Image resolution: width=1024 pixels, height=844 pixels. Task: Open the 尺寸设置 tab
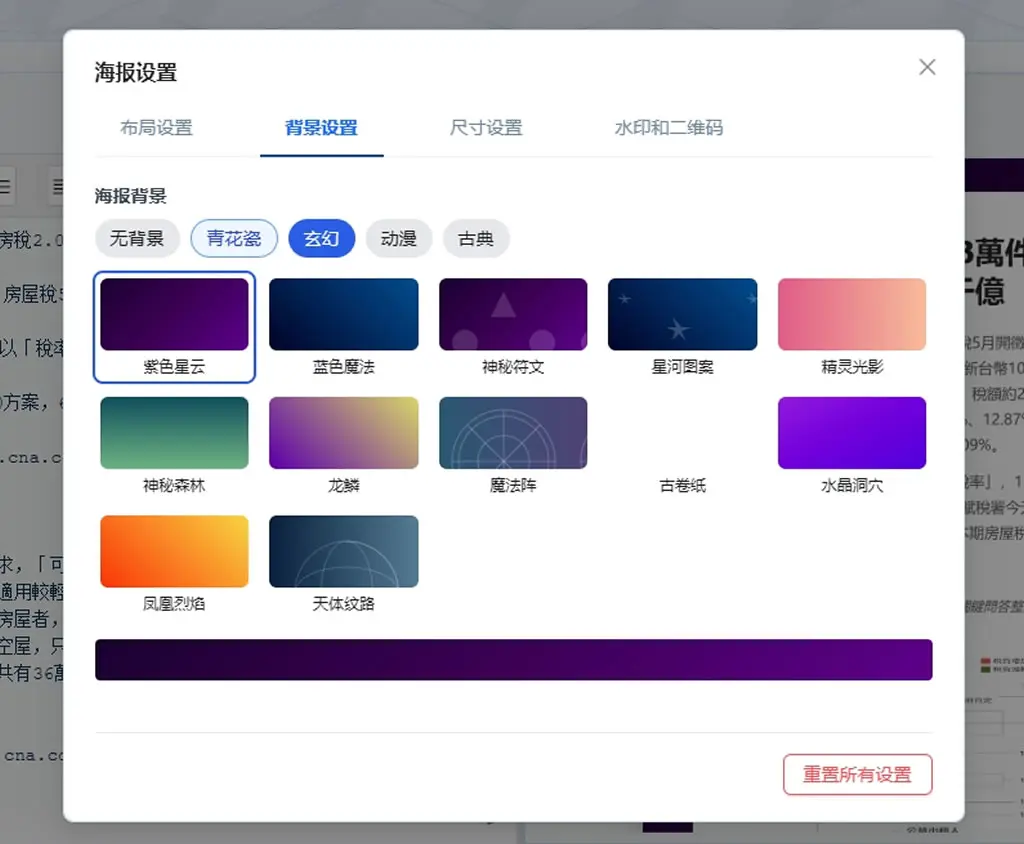[486, 127]
